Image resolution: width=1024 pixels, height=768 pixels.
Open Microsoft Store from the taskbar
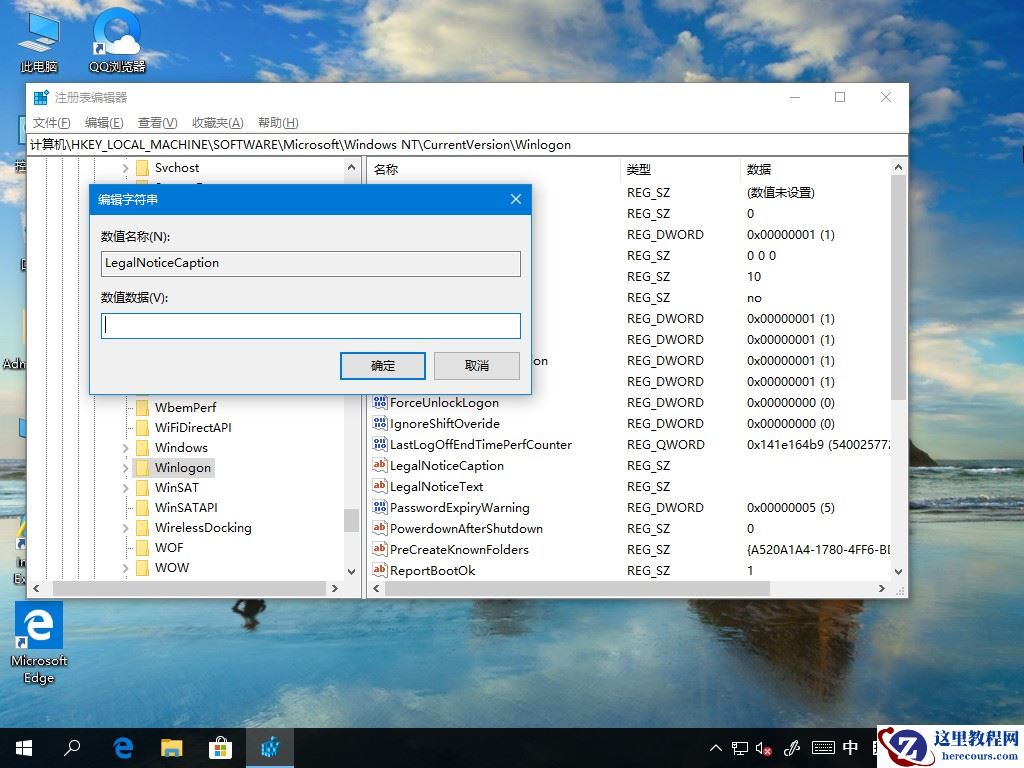[220, 747]
